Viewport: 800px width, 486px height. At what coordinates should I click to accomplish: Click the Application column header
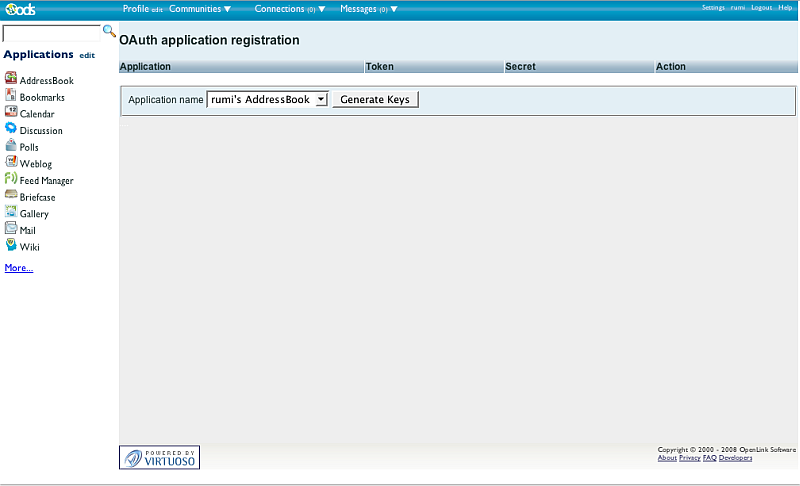[x=242, y=66]
